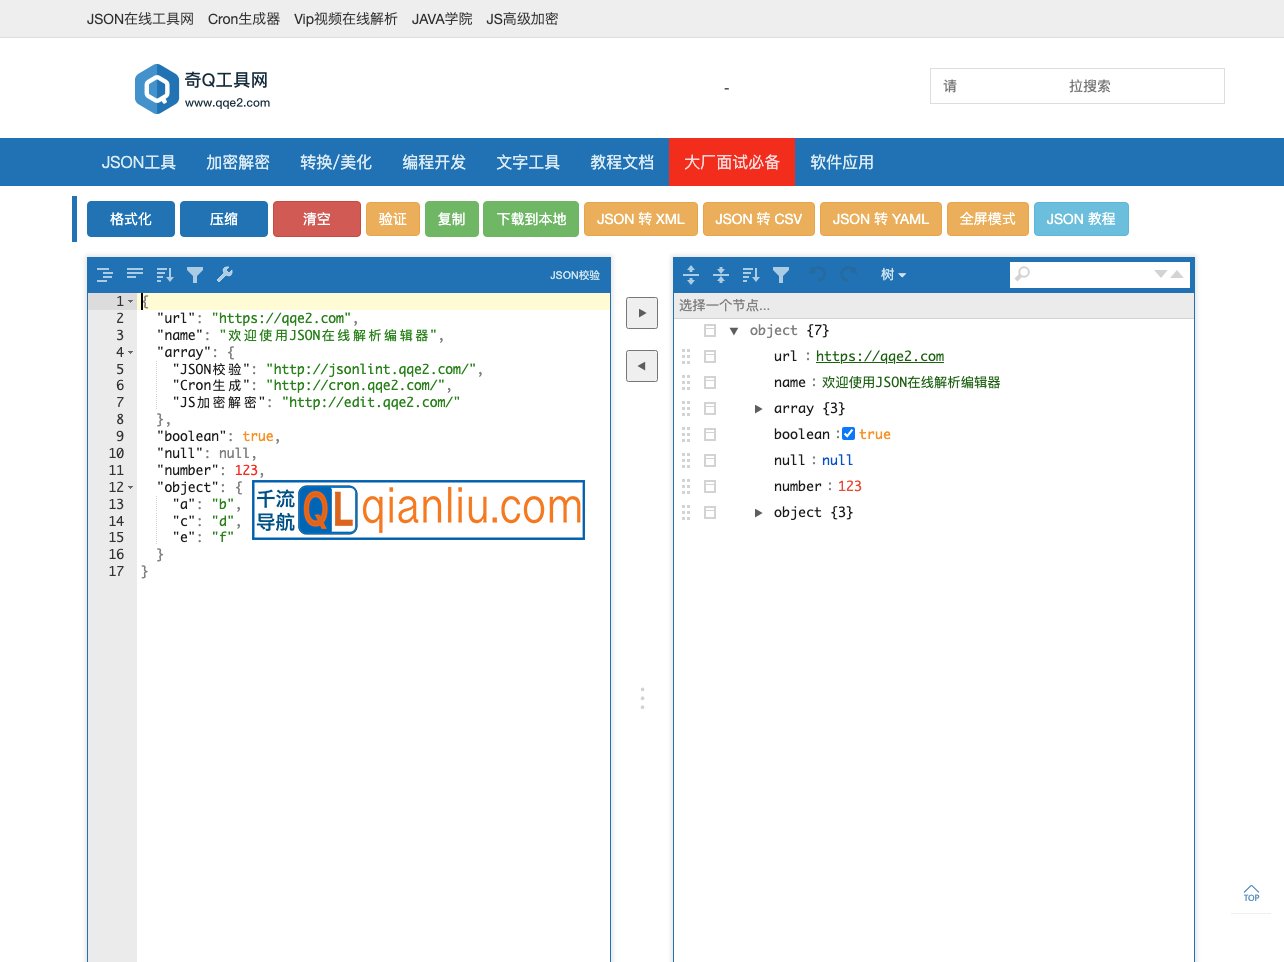The height and width of the screenshot is (962, 1284).
Task: Copy JSON to the right tree panel arrow
Action: click(642, 313)
